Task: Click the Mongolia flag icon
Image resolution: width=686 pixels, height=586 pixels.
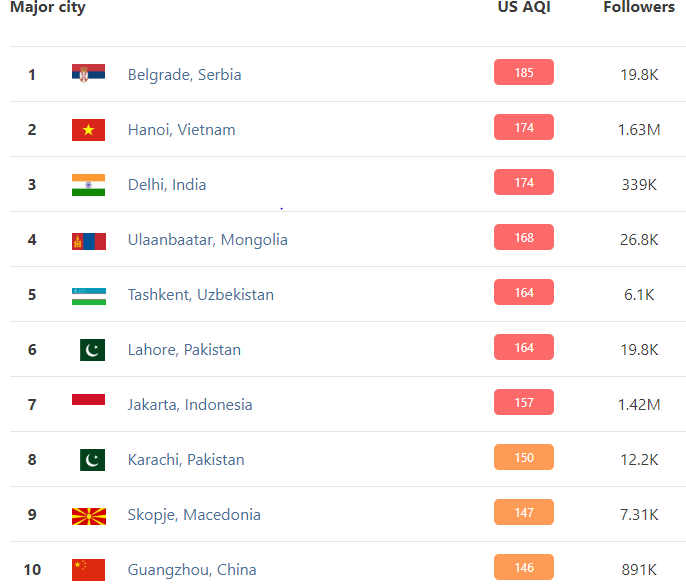Action: pyautogui.click(x=89, y=241)
